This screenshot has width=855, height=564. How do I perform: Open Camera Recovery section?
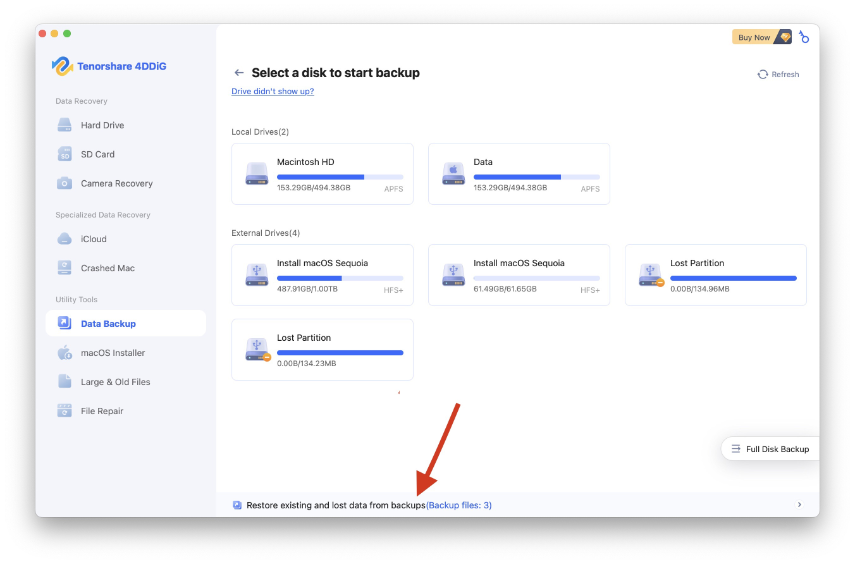(x=126, y=183)
